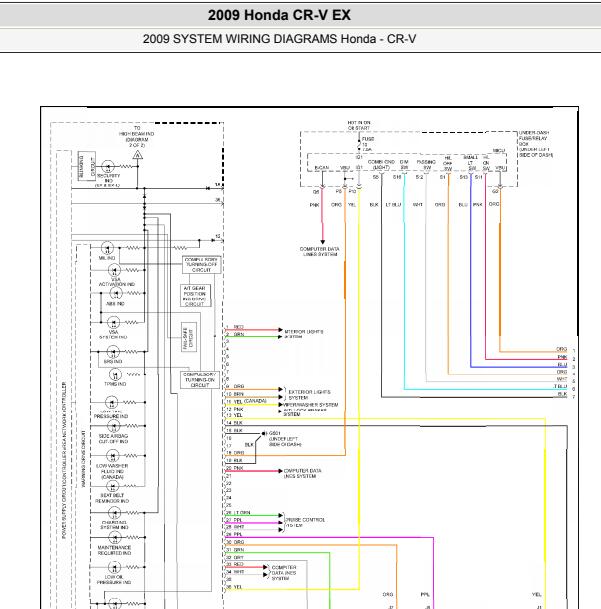
Task: Select the "SRS IND" label
Action: (113, 362)
